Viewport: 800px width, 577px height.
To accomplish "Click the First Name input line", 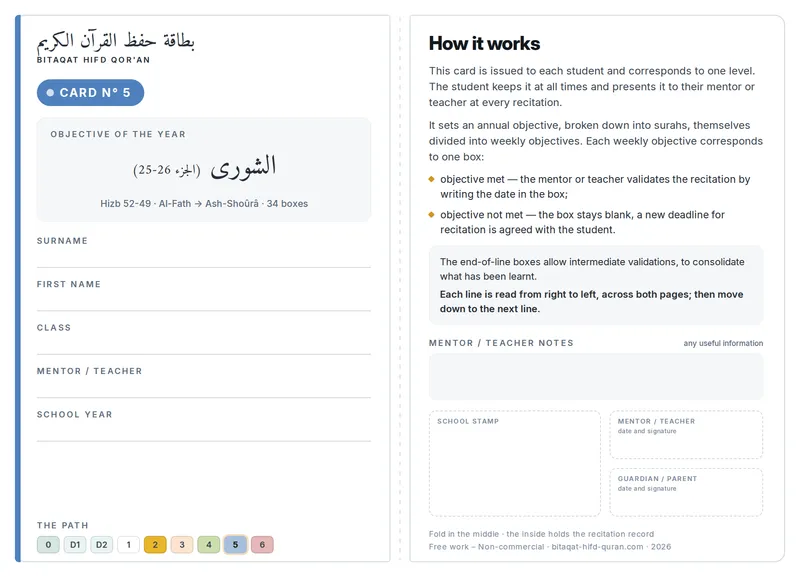I will pyautogui.click(x=204, y=302).
